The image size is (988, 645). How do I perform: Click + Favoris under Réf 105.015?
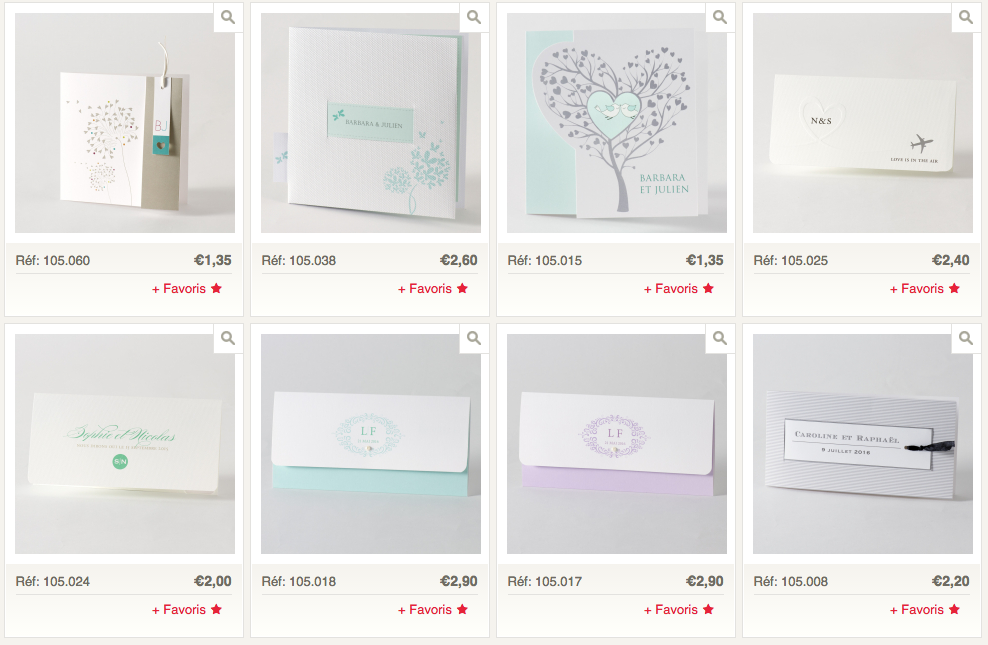(x=679, y=288)
